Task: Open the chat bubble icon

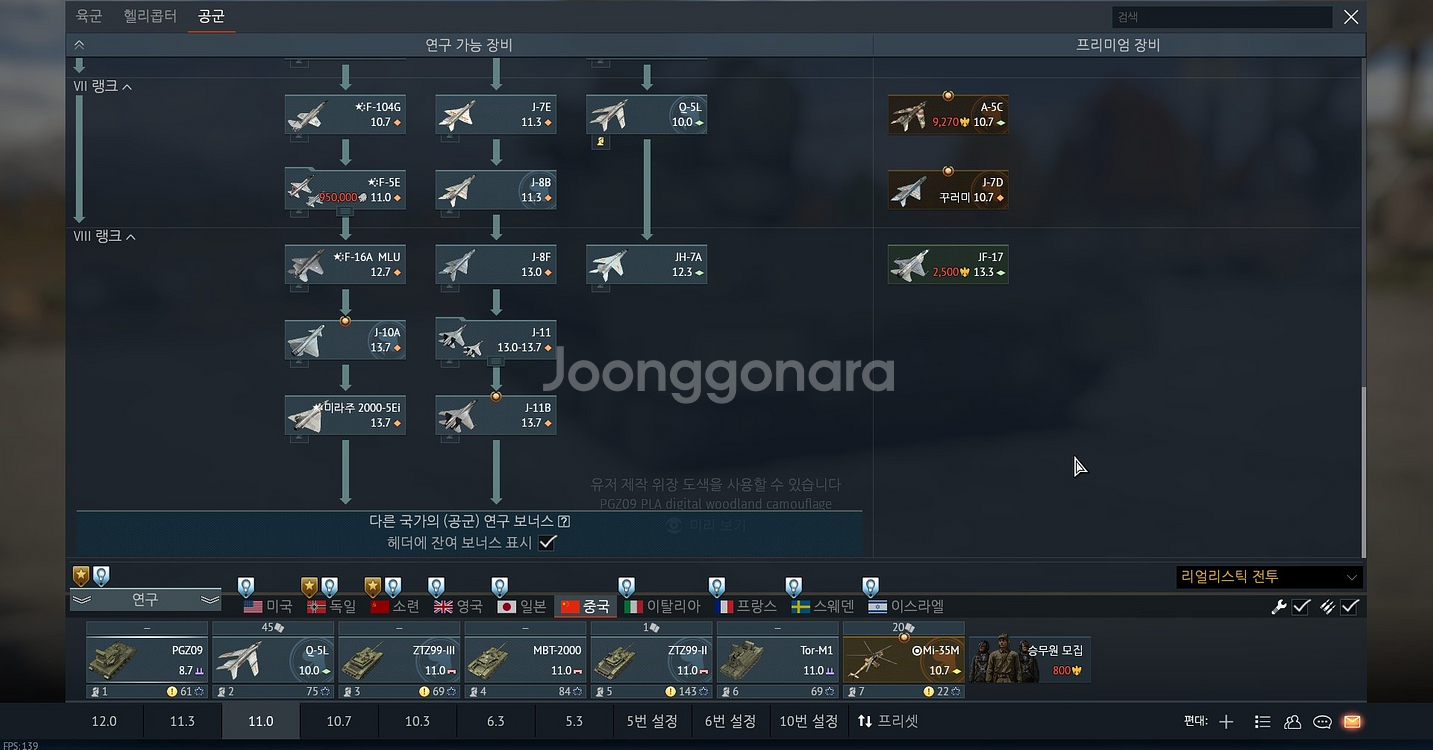Action: pyautogui.click(x=1322, y=721)
